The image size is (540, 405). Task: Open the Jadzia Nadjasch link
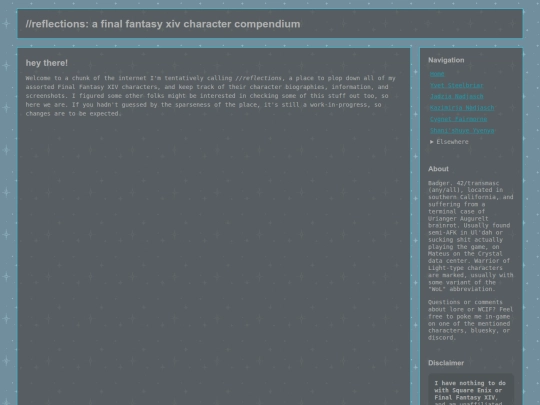(x=457, y=97)
